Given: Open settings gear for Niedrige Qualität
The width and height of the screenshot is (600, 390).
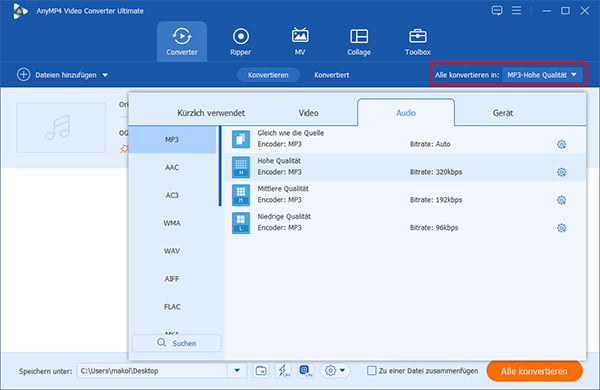Looking at the screenshot, I should (x=561, y=228).
